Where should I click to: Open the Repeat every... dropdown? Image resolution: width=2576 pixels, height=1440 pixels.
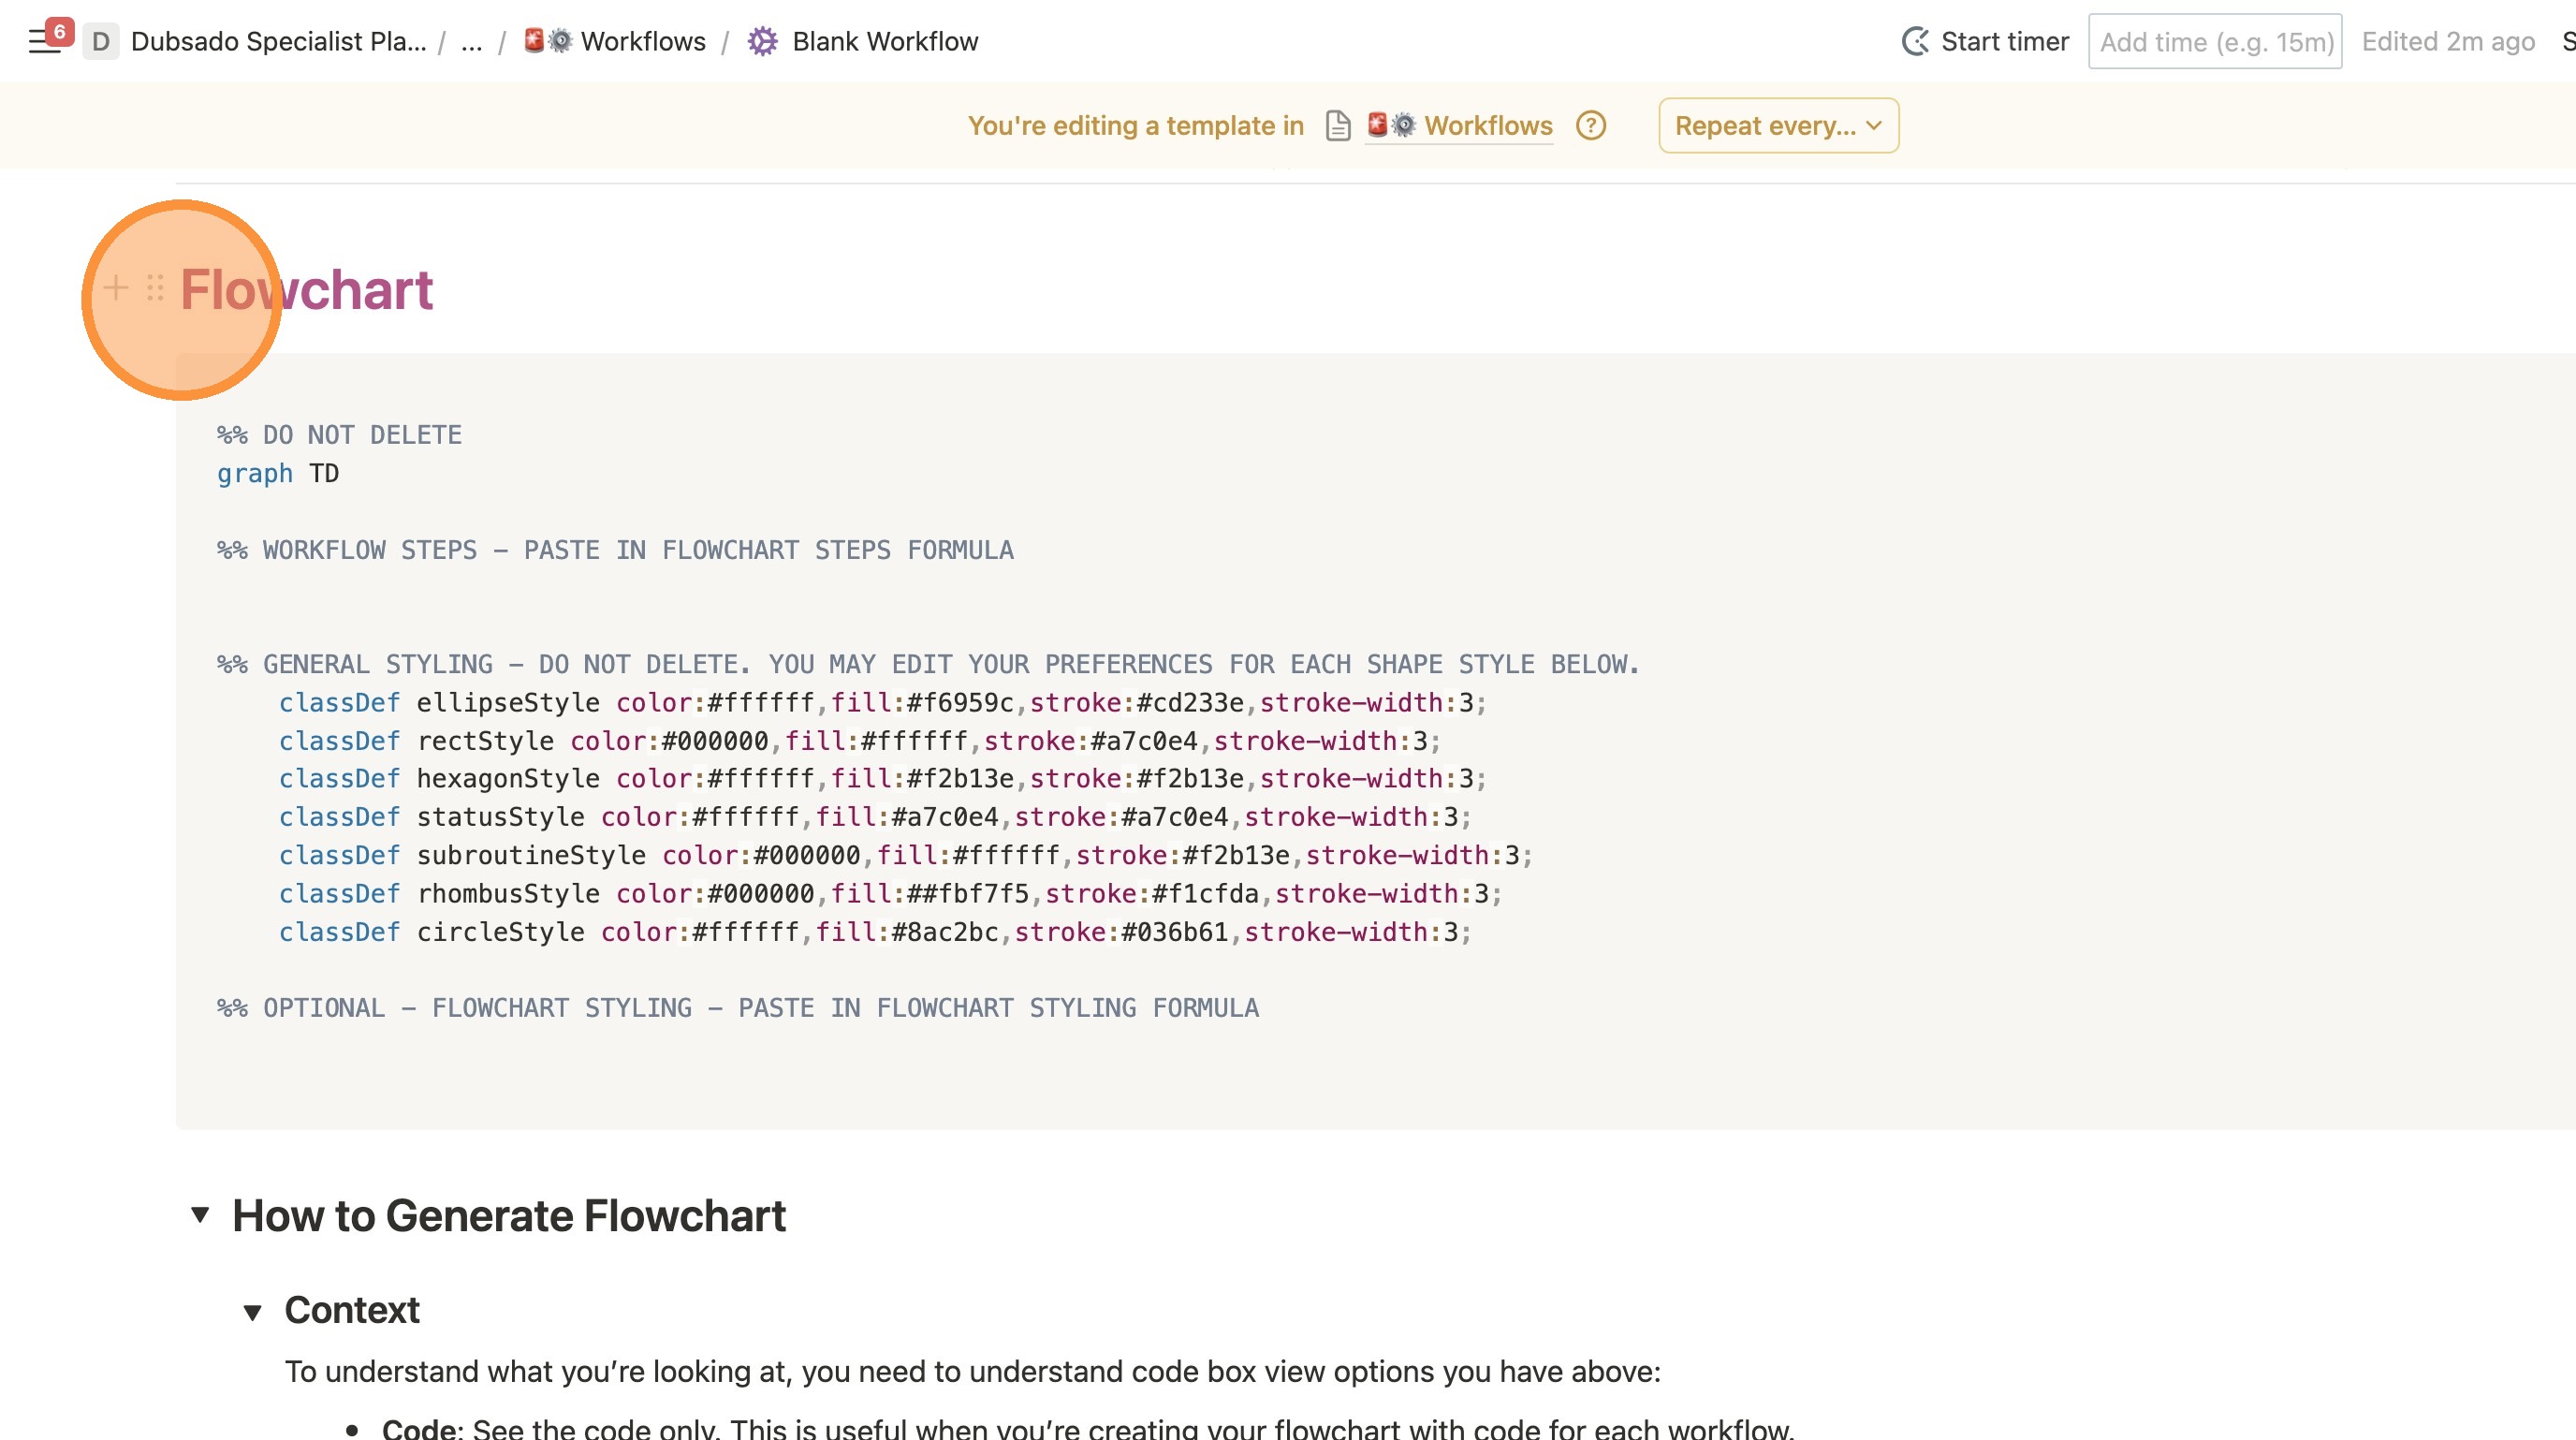click(1778, 126)
